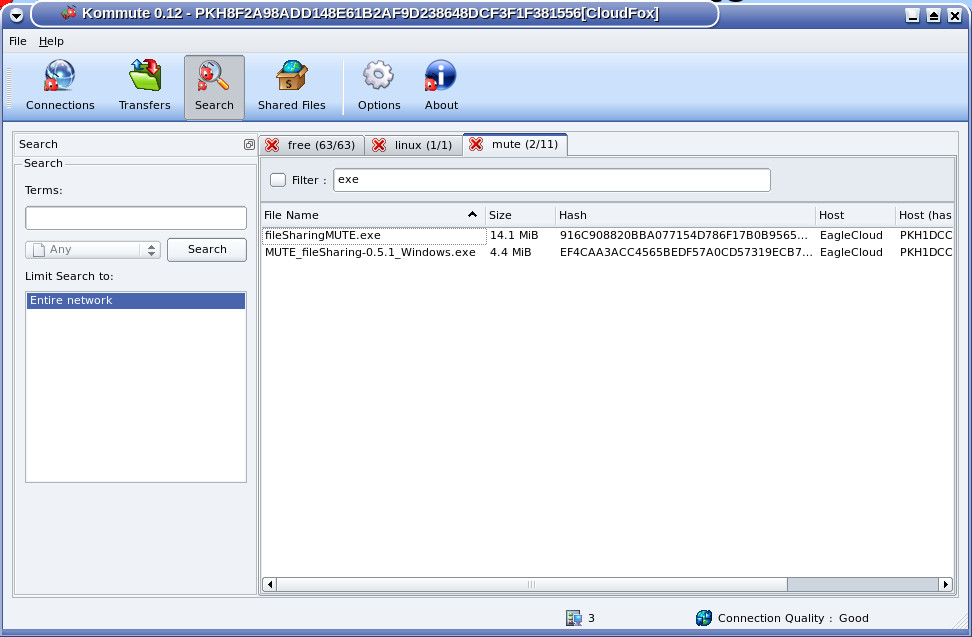Image resolution: width=972 pixels, height=637 pixels.
Task: Select the Search toolbar button
Action: coord(214,87)
